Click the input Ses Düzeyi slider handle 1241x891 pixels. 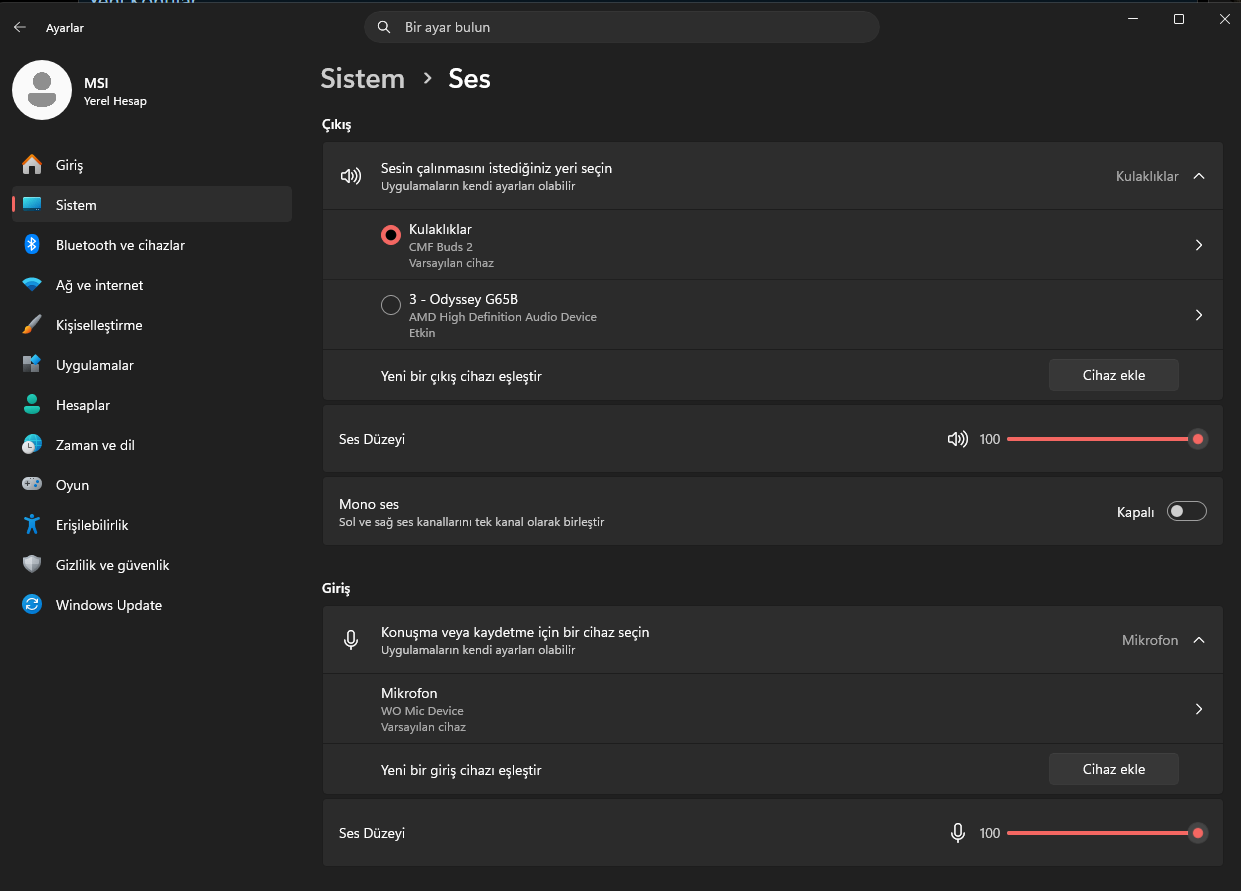click(1197, 833)
